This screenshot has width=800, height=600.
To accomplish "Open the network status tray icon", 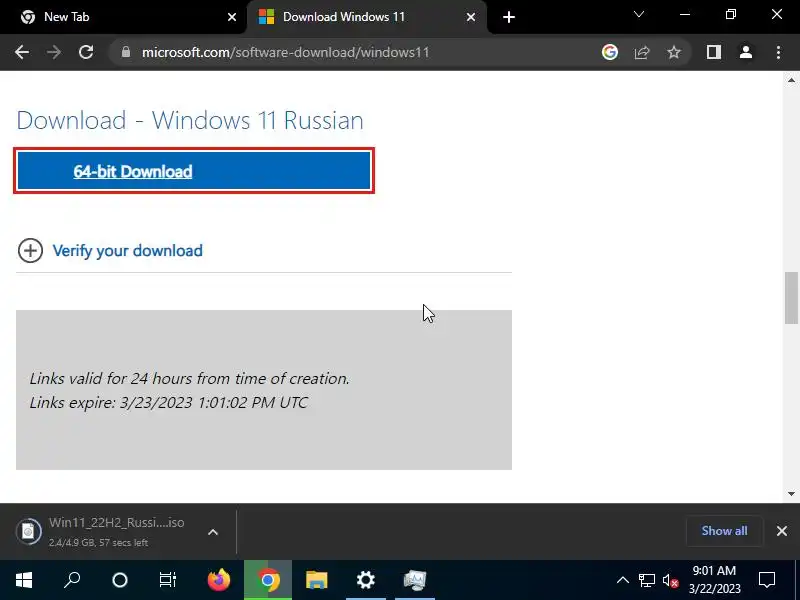I will pyautogui.click(x=646, y=580).
